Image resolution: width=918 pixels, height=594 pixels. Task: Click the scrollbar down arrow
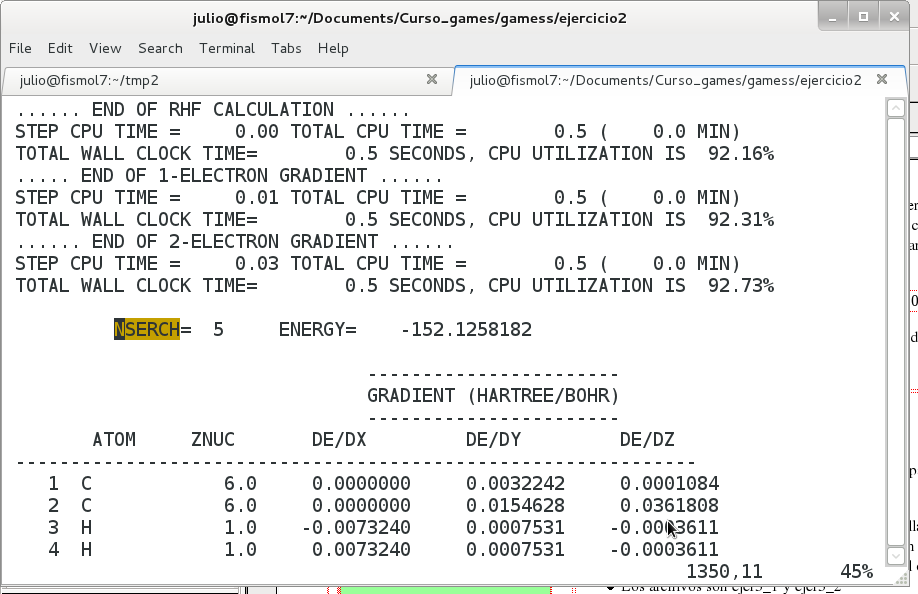(897, 555)
